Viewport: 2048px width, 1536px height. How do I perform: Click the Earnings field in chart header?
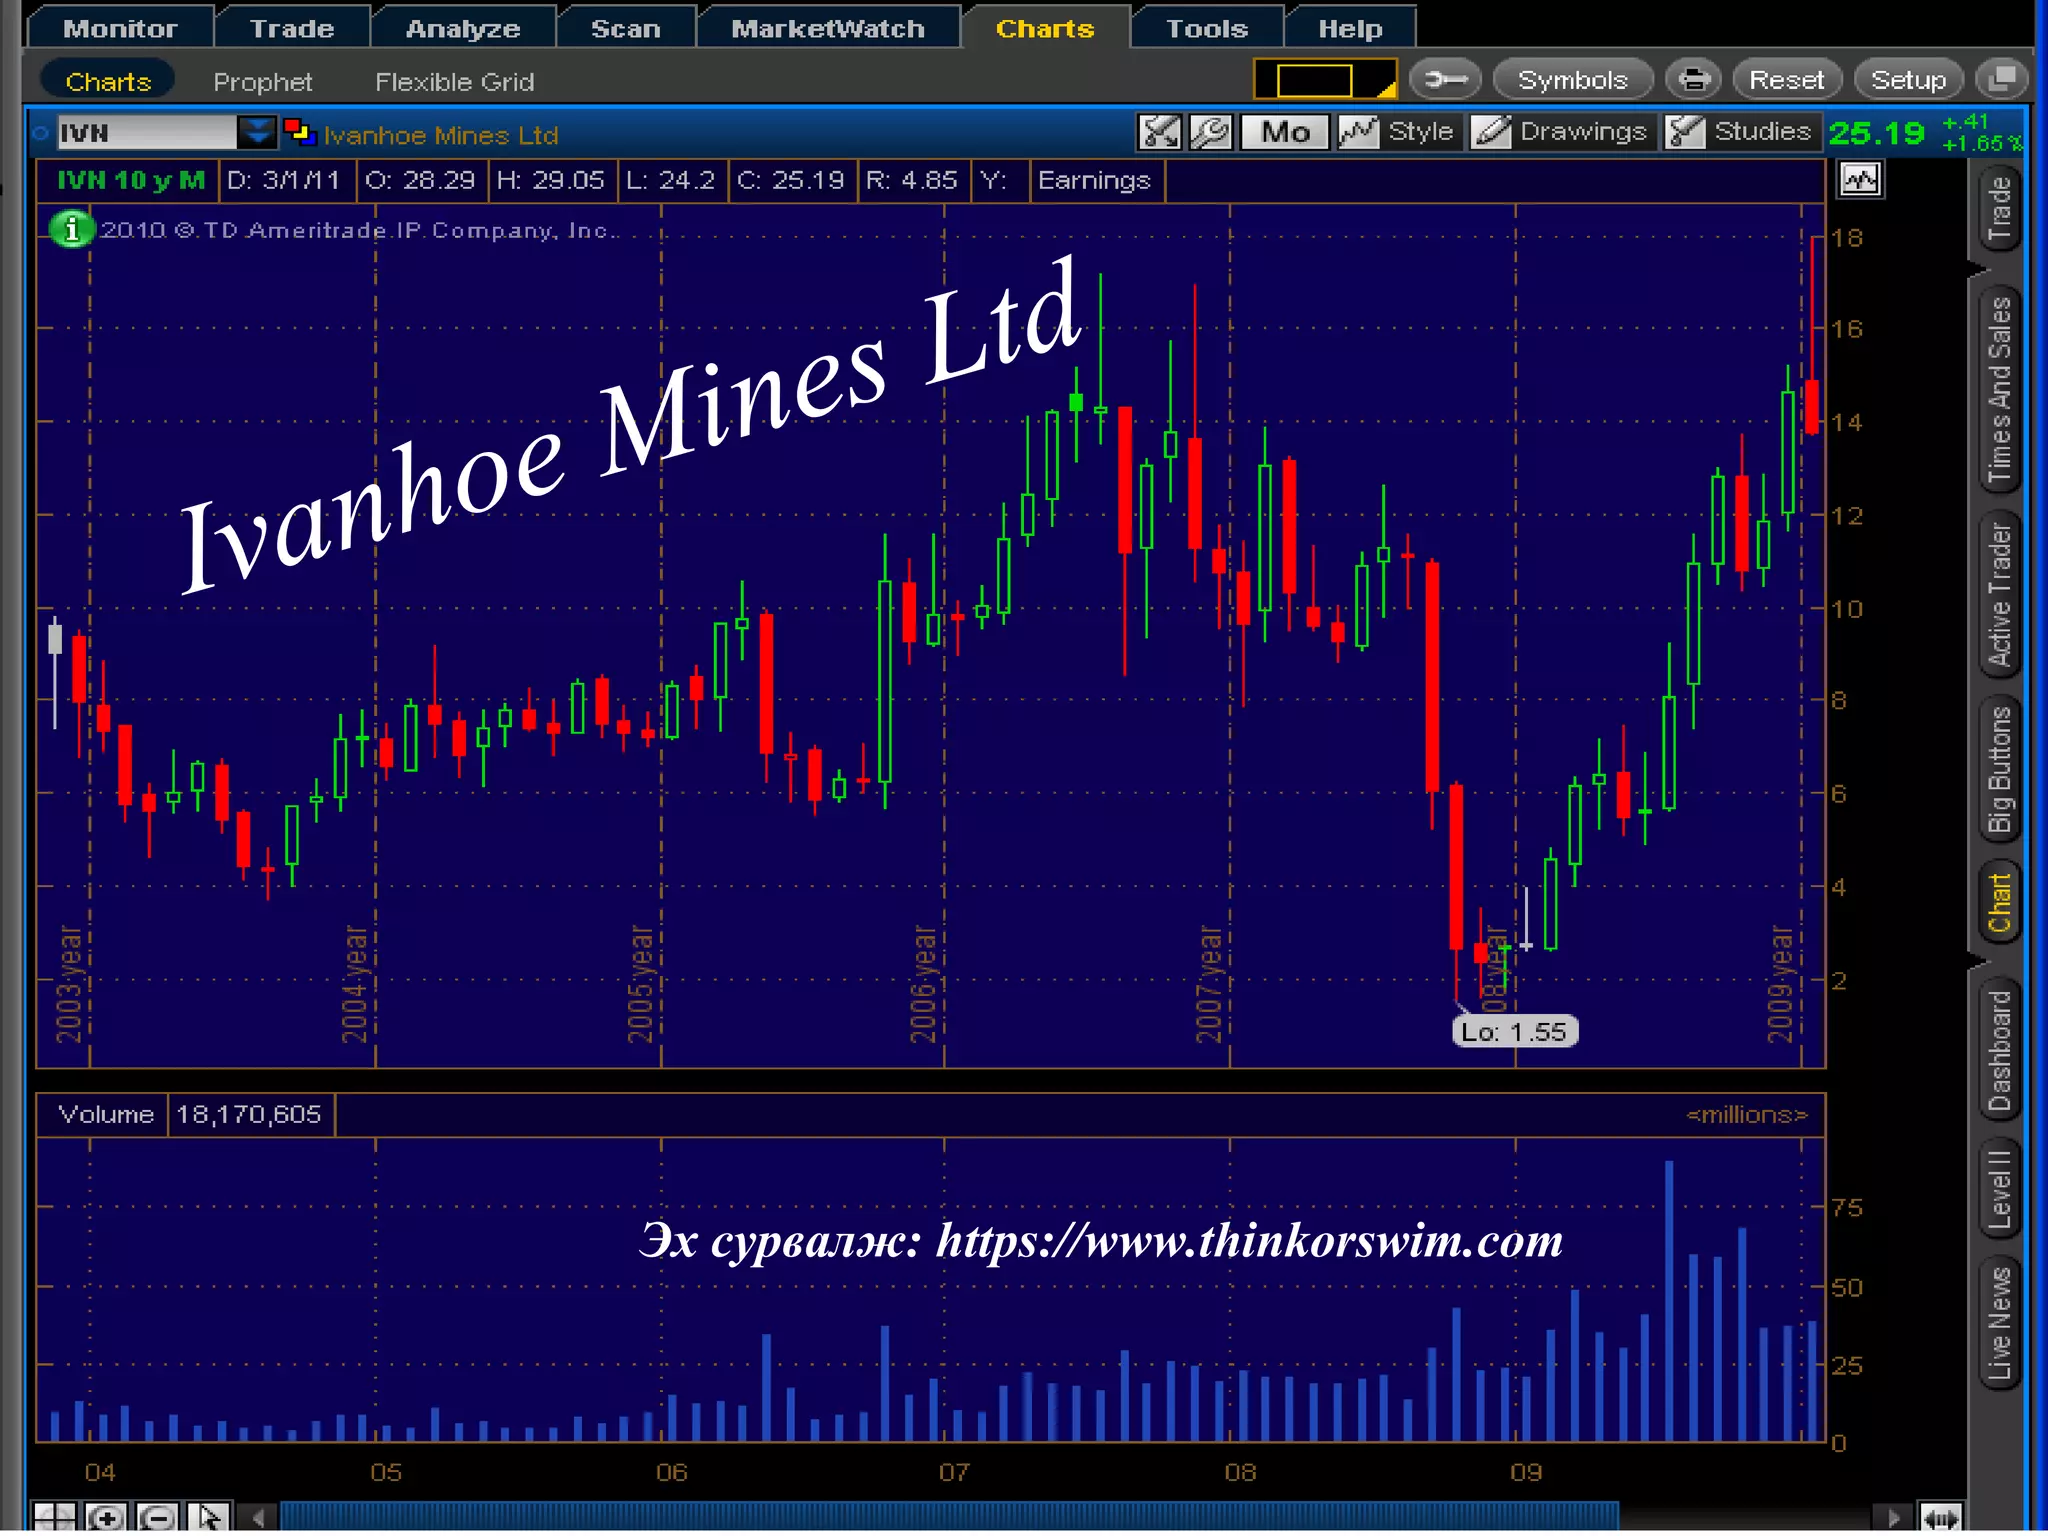[x=1094, y=180]
